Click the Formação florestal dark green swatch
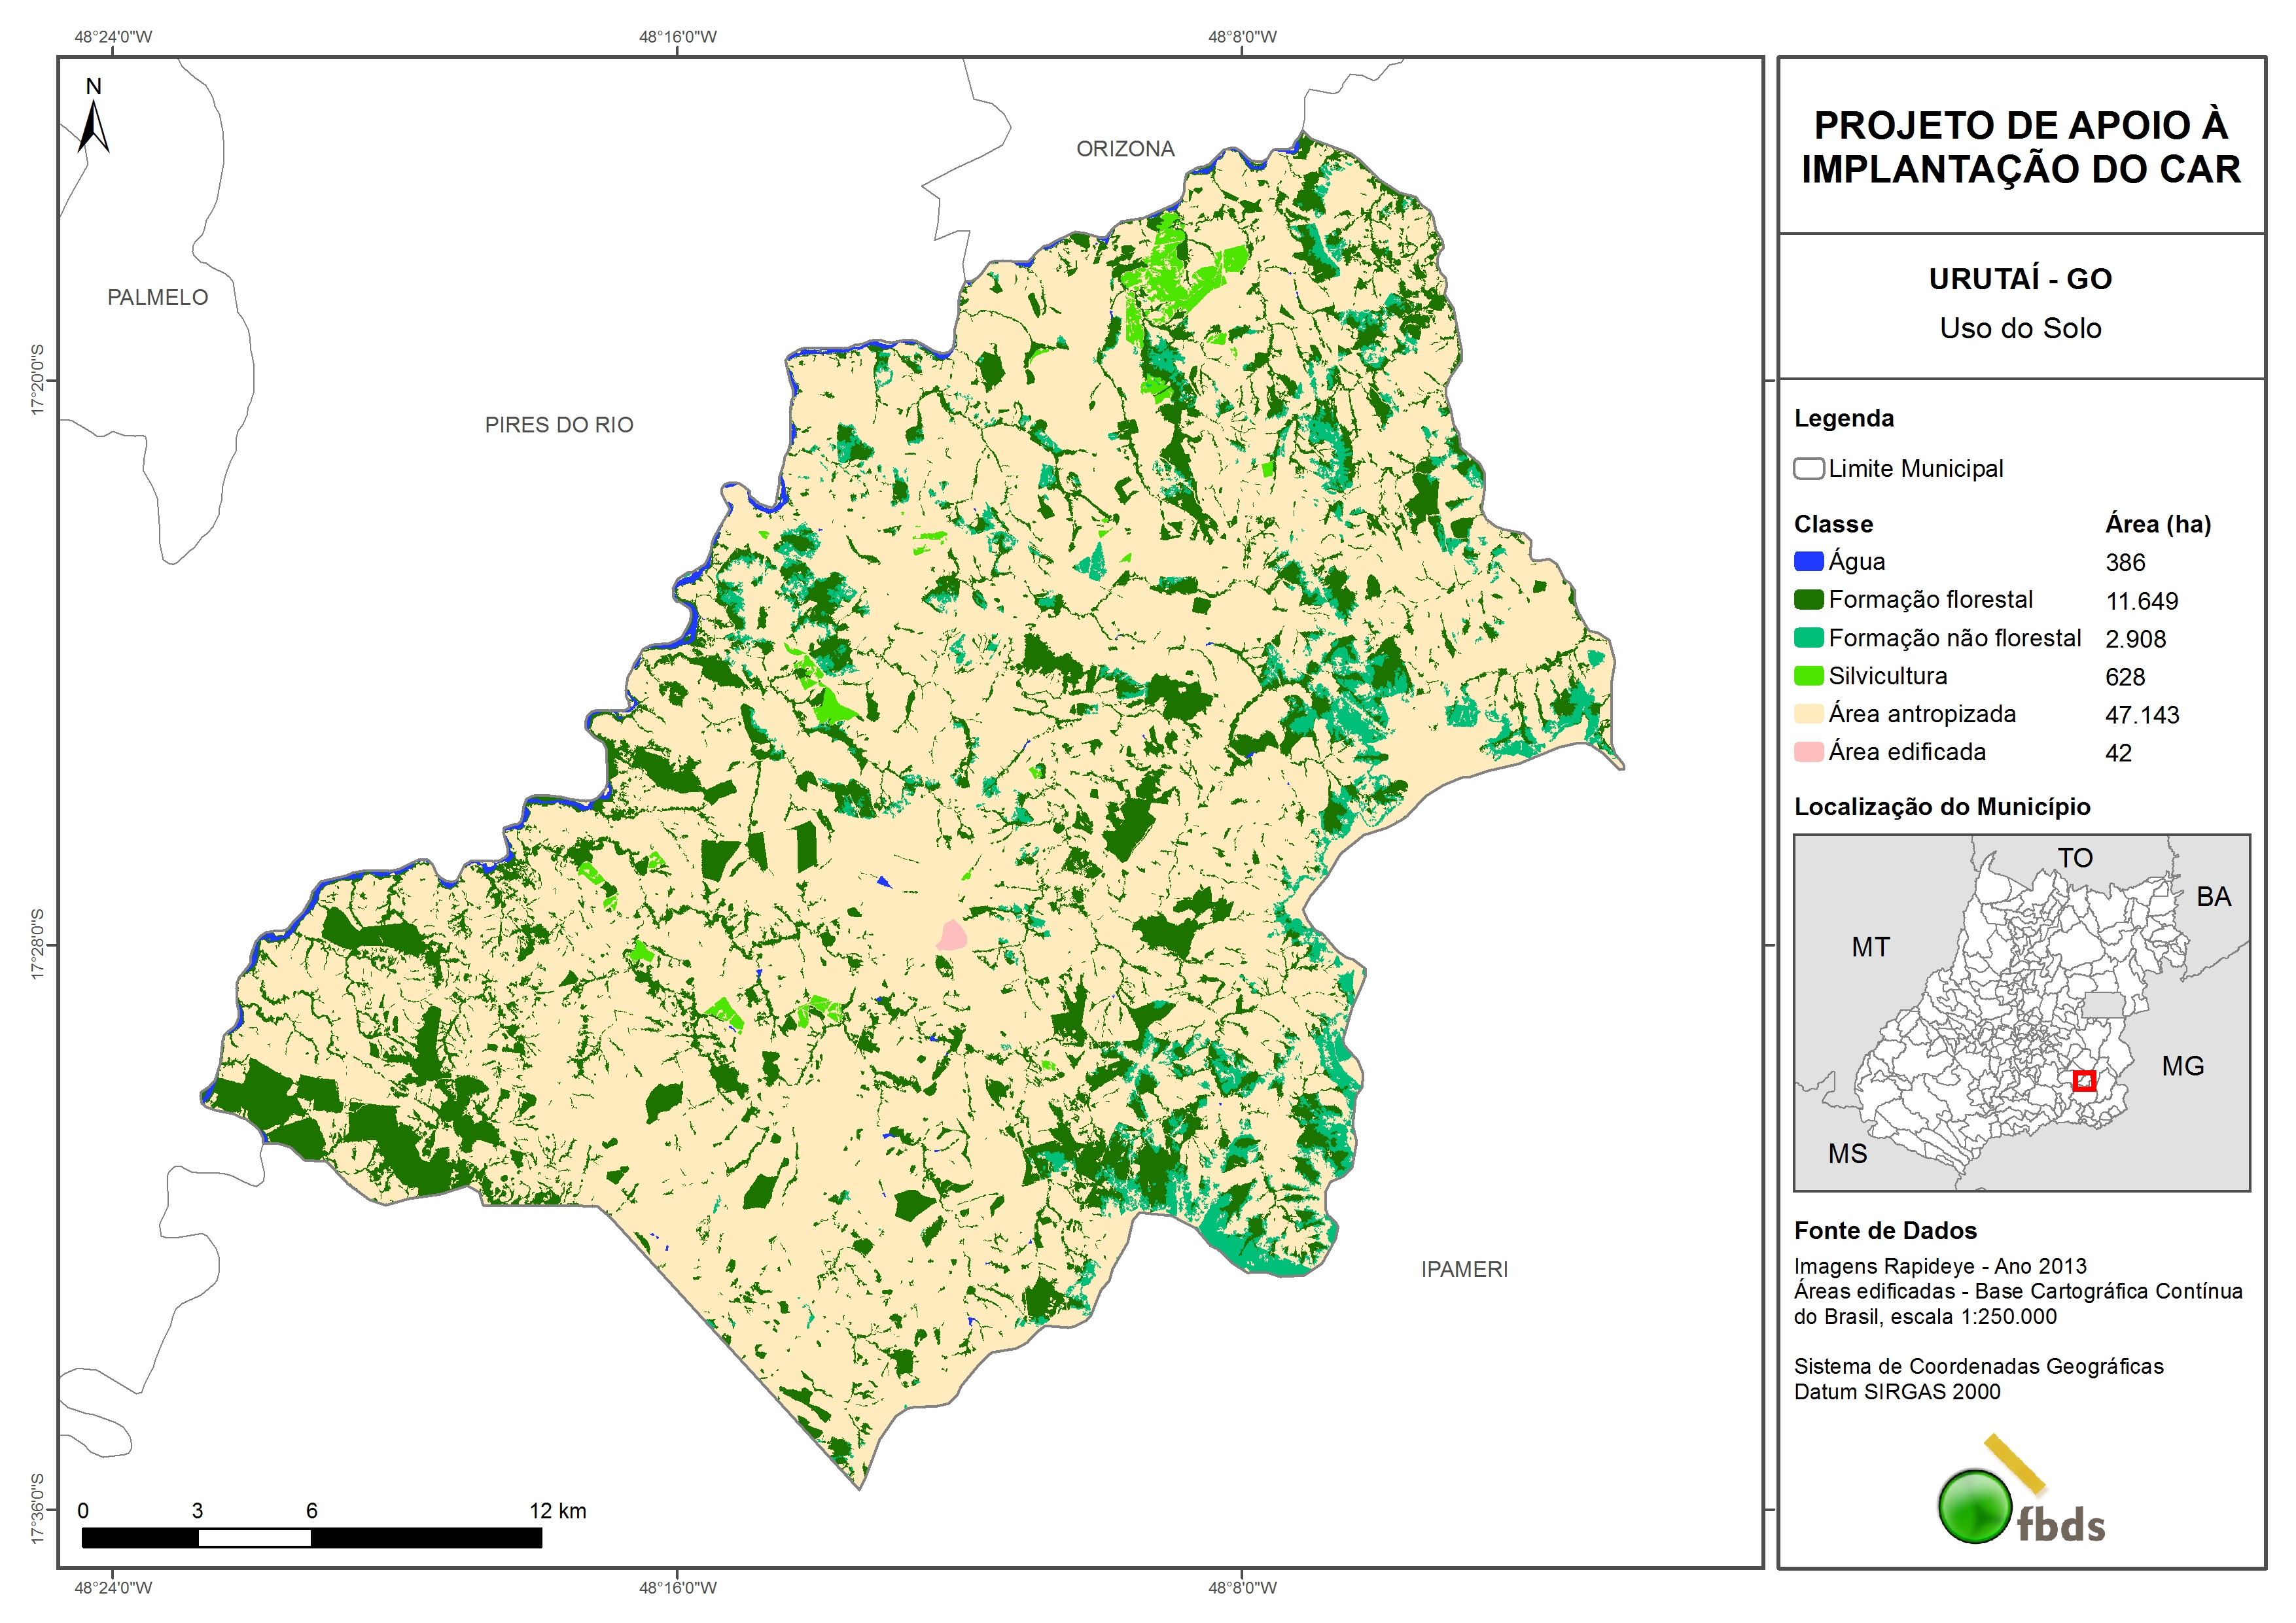 coord(1808,600)
